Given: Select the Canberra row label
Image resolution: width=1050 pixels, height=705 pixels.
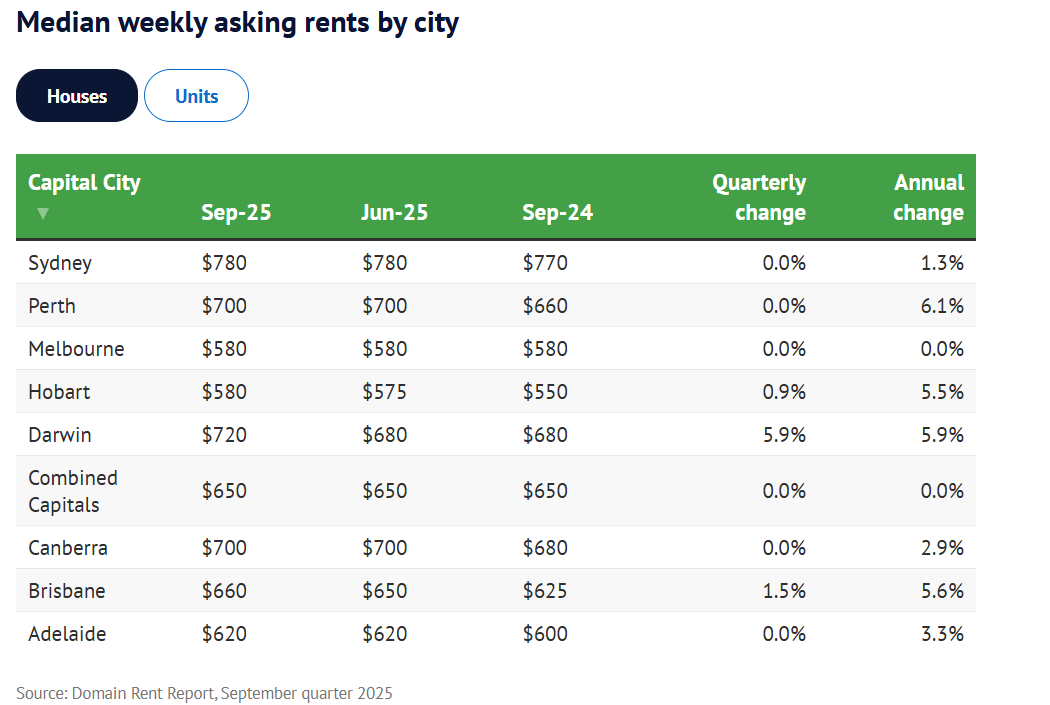Looking at the screenshot, I should coord(68,548).
